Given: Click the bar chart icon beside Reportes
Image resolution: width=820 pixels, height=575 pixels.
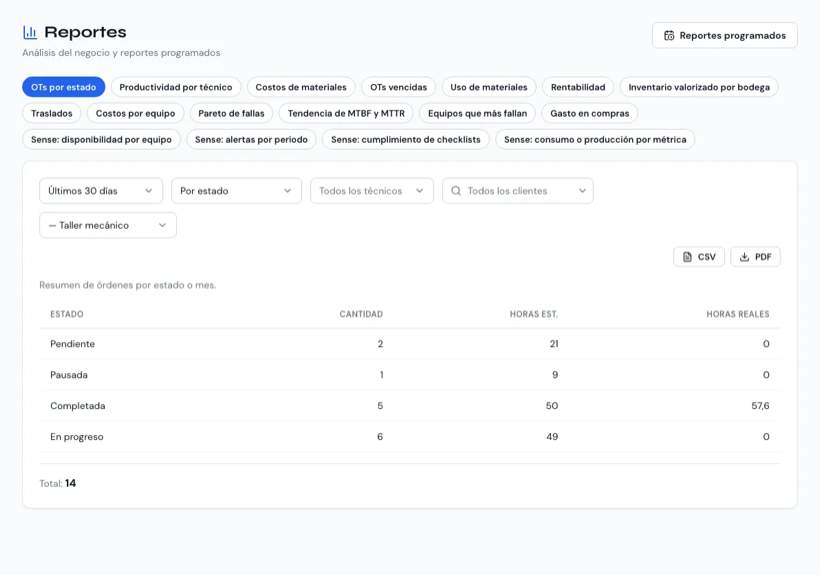Looking at the screenshot, I should (x=30, y=32).
